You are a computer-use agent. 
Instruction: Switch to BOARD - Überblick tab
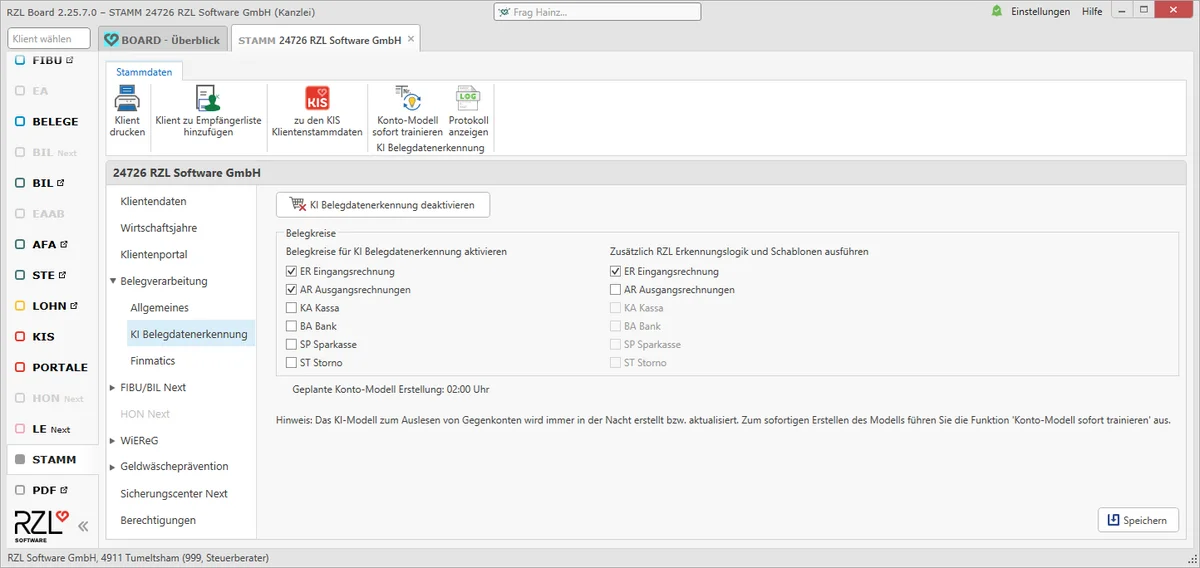[162, 40]
